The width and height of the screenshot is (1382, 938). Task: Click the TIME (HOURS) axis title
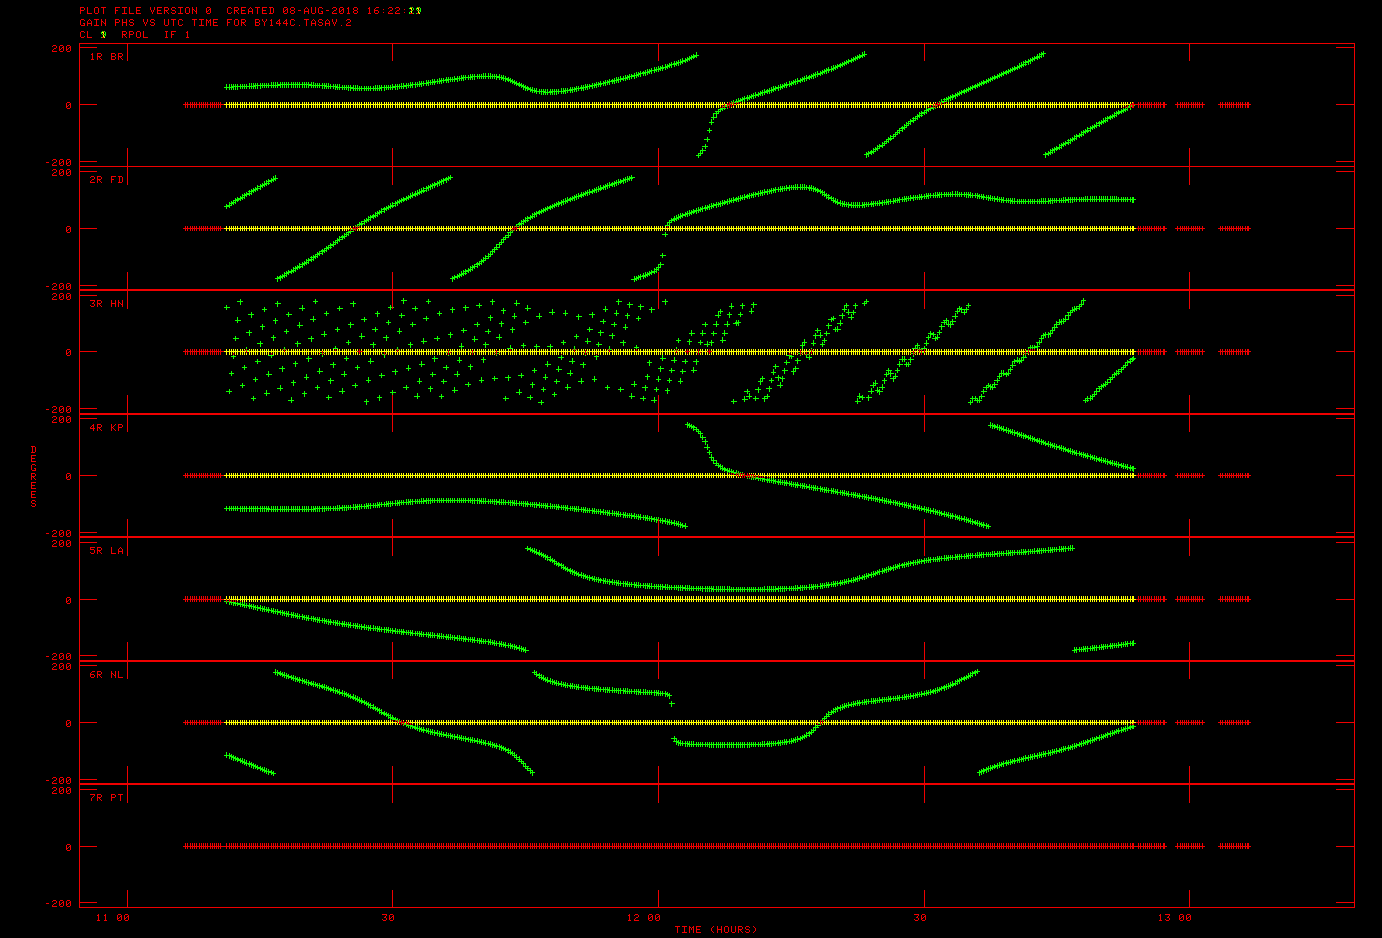(715, 930)
